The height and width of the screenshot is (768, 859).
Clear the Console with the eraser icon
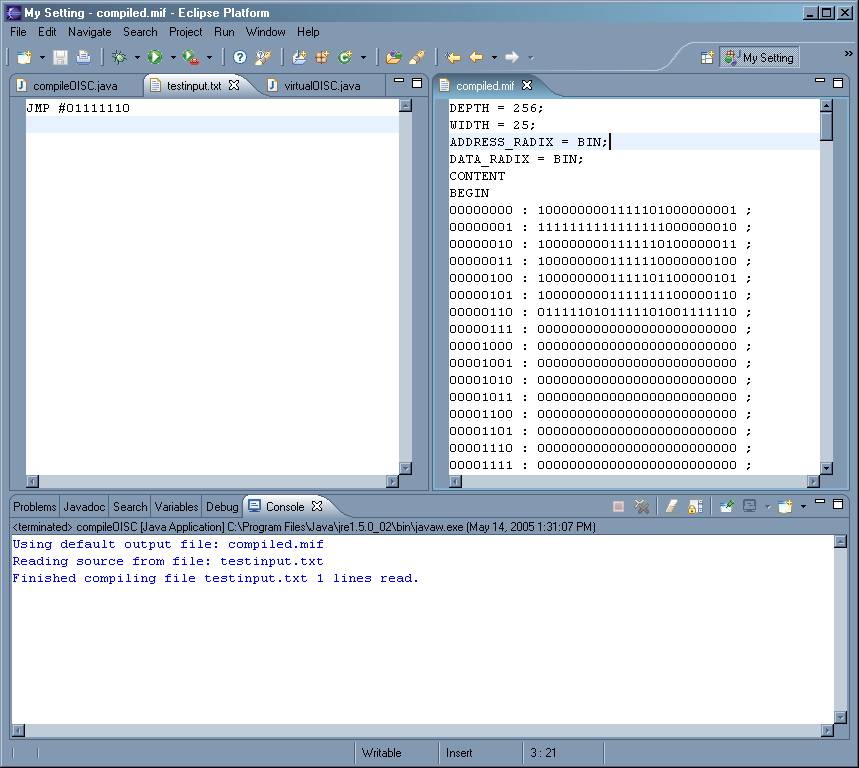672,507
